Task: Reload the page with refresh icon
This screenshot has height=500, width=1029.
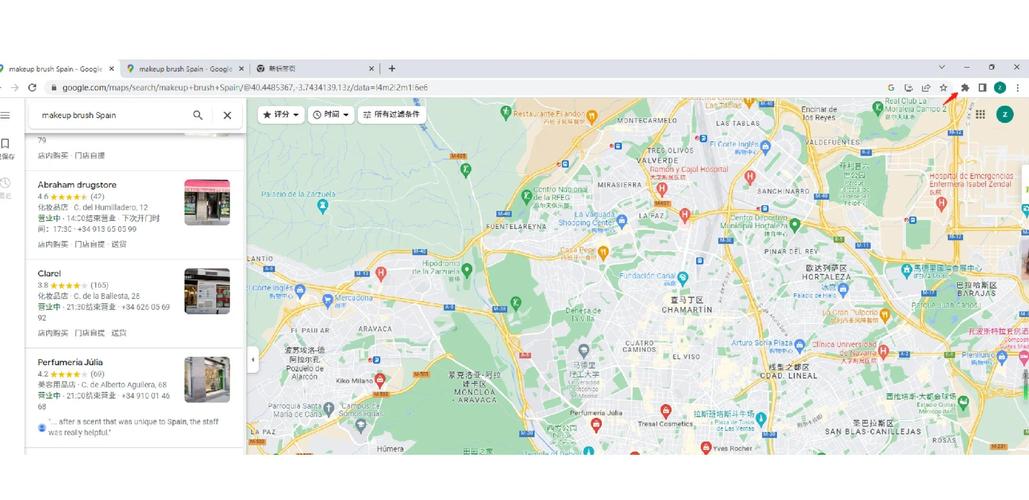Action: pyautogui.click(x=32, y=87)
